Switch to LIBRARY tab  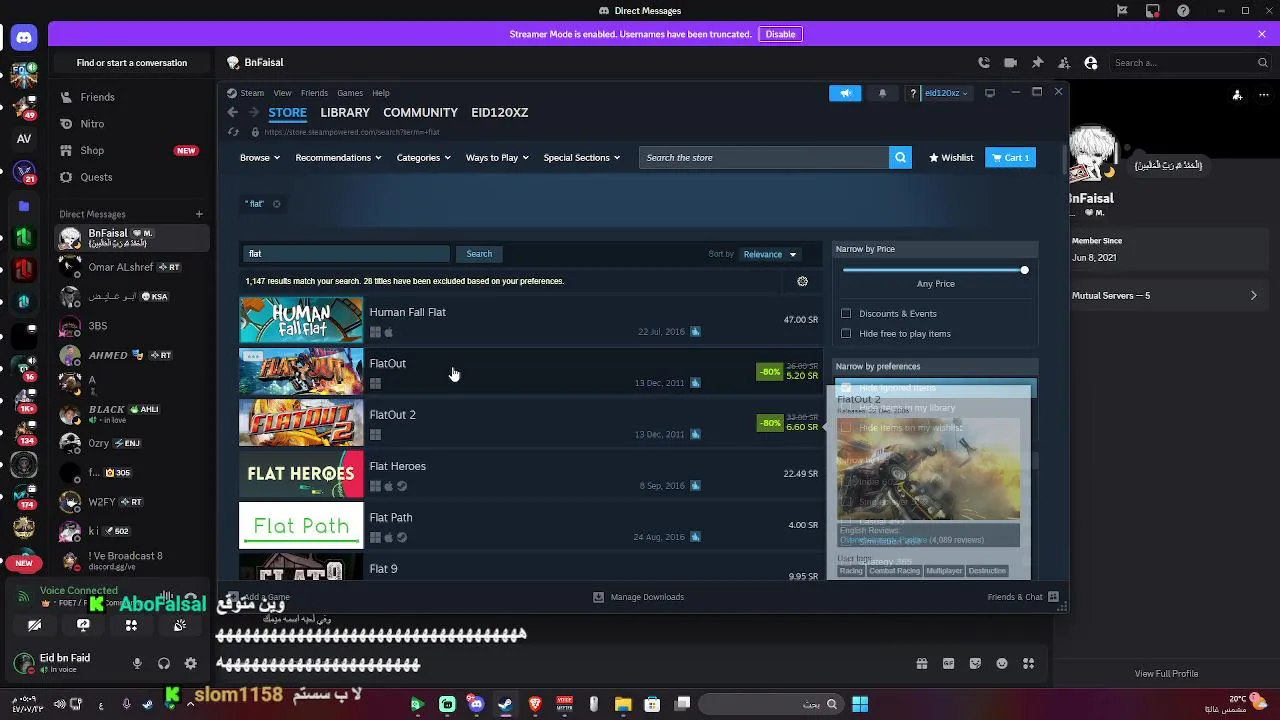coord(345,113)
